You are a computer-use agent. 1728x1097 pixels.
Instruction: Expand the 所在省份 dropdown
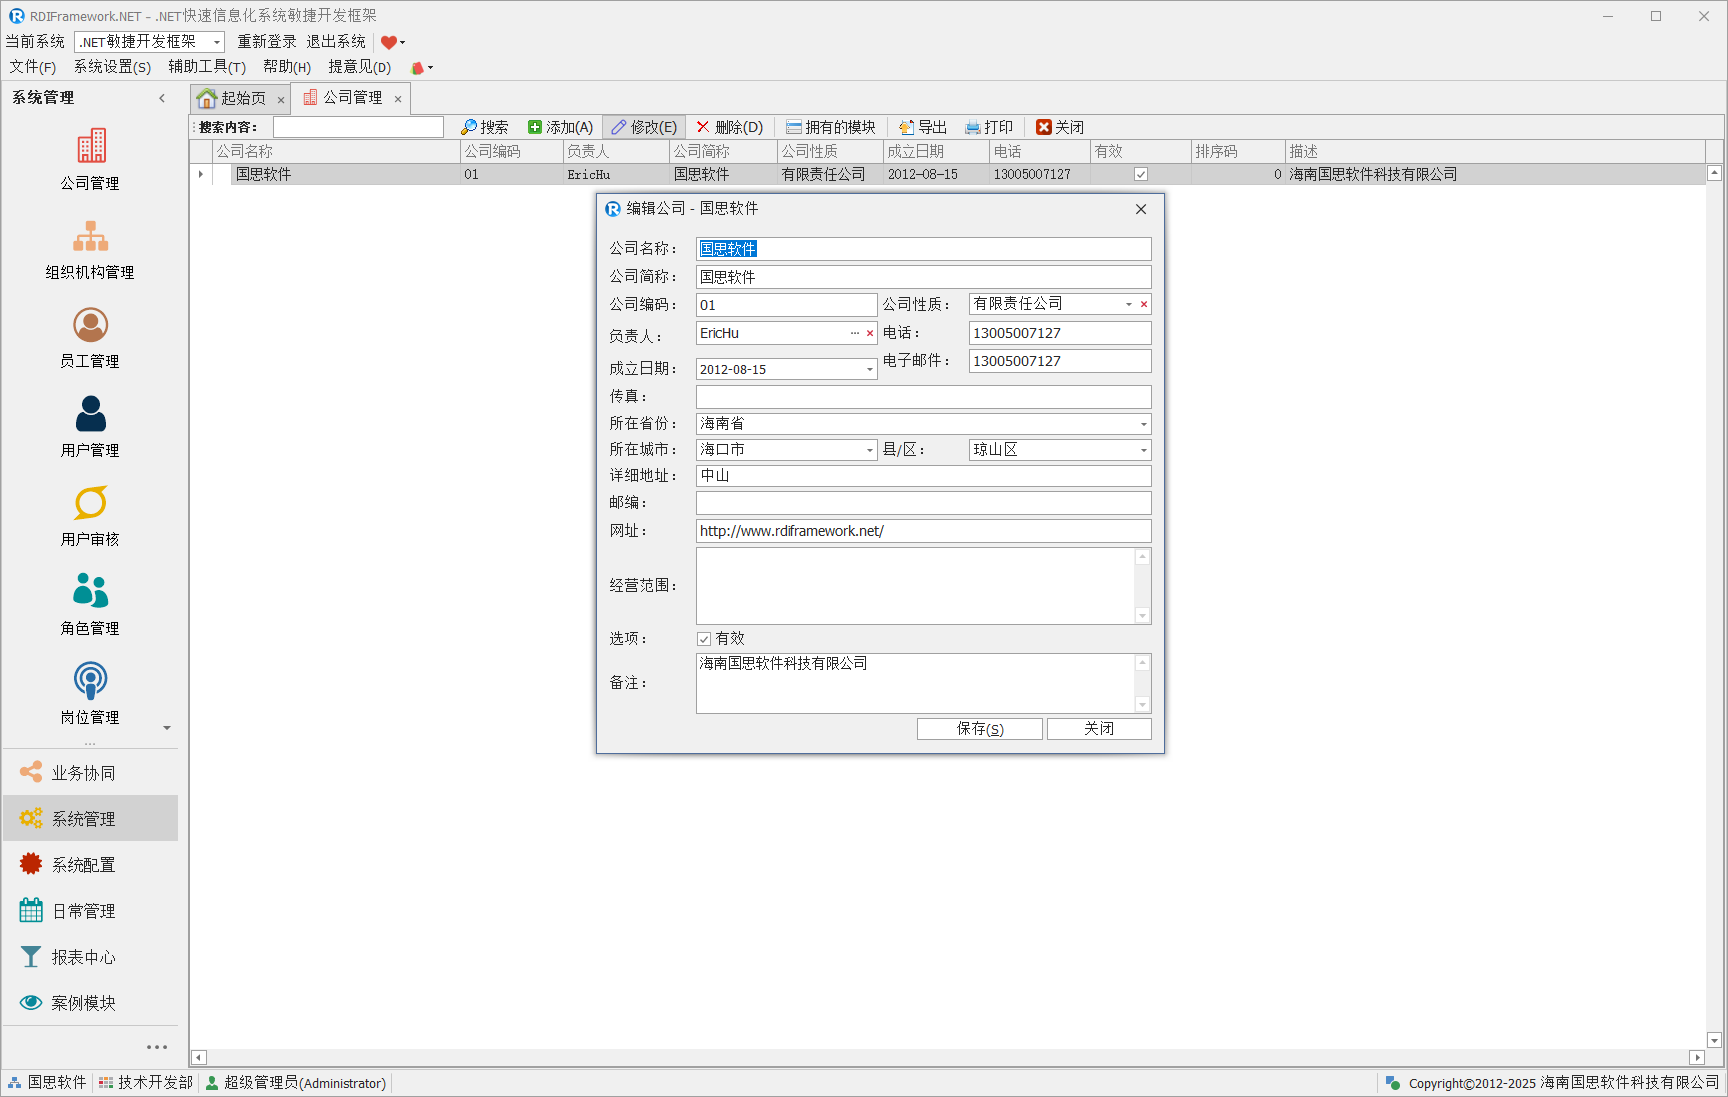point(1143,424)
